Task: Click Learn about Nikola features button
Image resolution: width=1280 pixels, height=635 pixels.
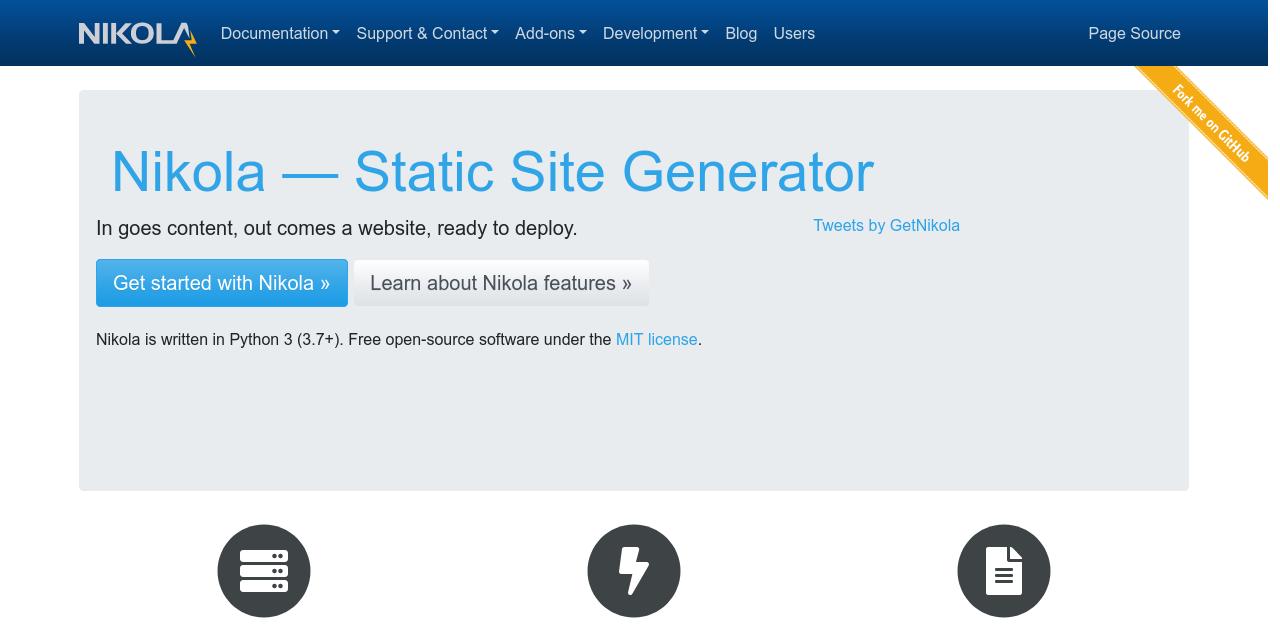Action: 501,283
